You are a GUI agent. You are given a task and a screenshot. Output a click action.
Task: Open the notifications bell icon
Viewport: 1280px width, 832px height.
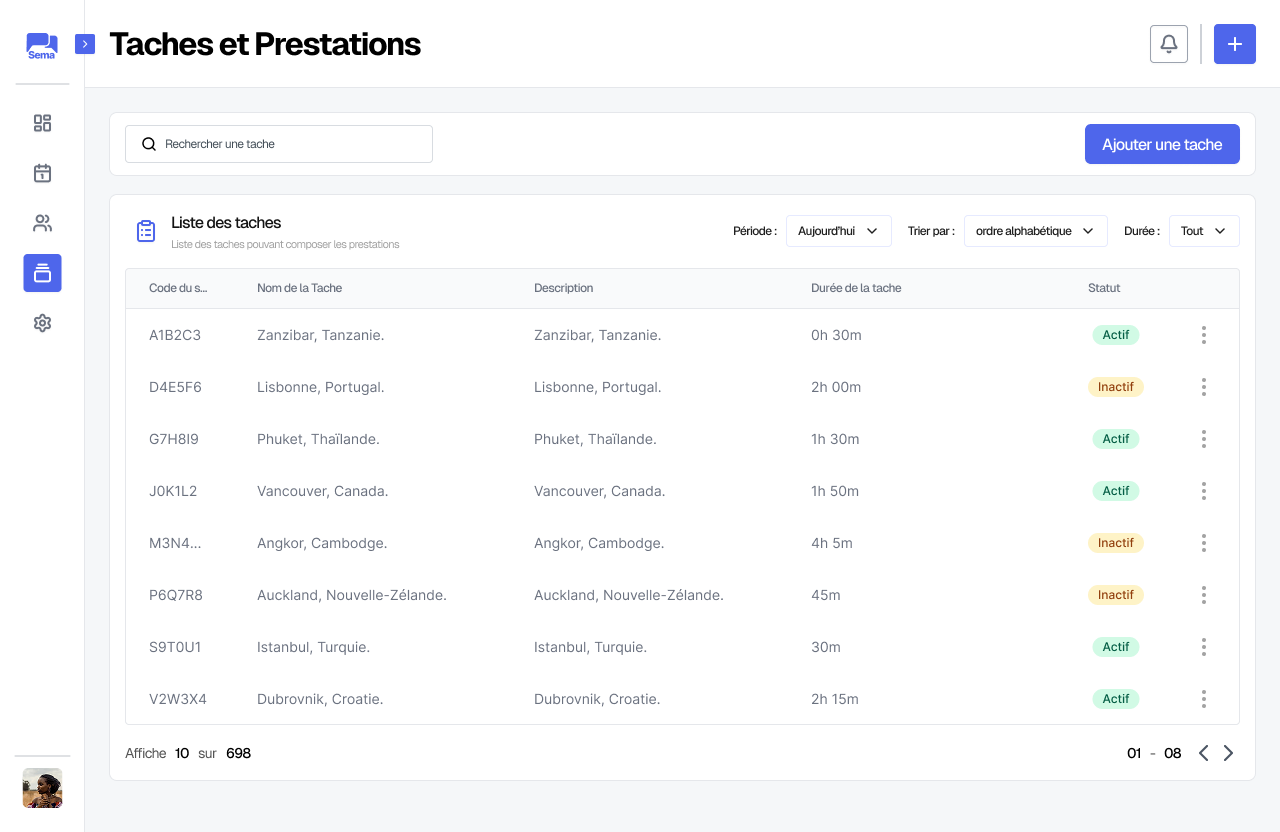pos(1169,44)
